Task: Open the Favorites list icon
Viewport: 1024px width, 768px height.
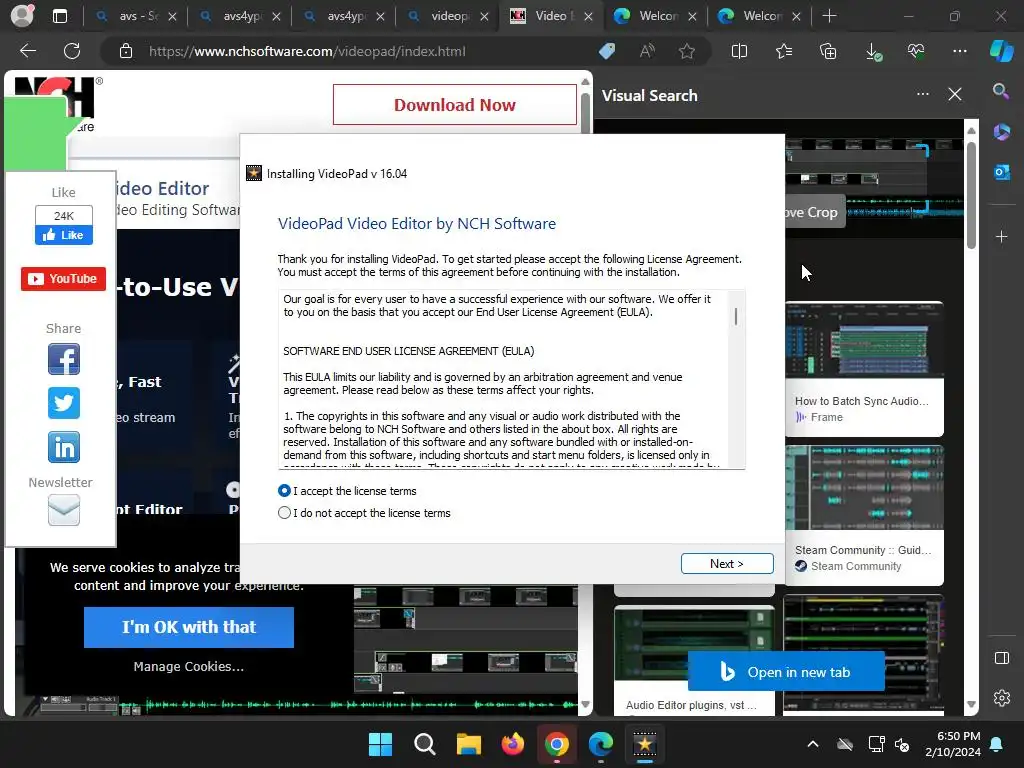Action: click(784, 51)
